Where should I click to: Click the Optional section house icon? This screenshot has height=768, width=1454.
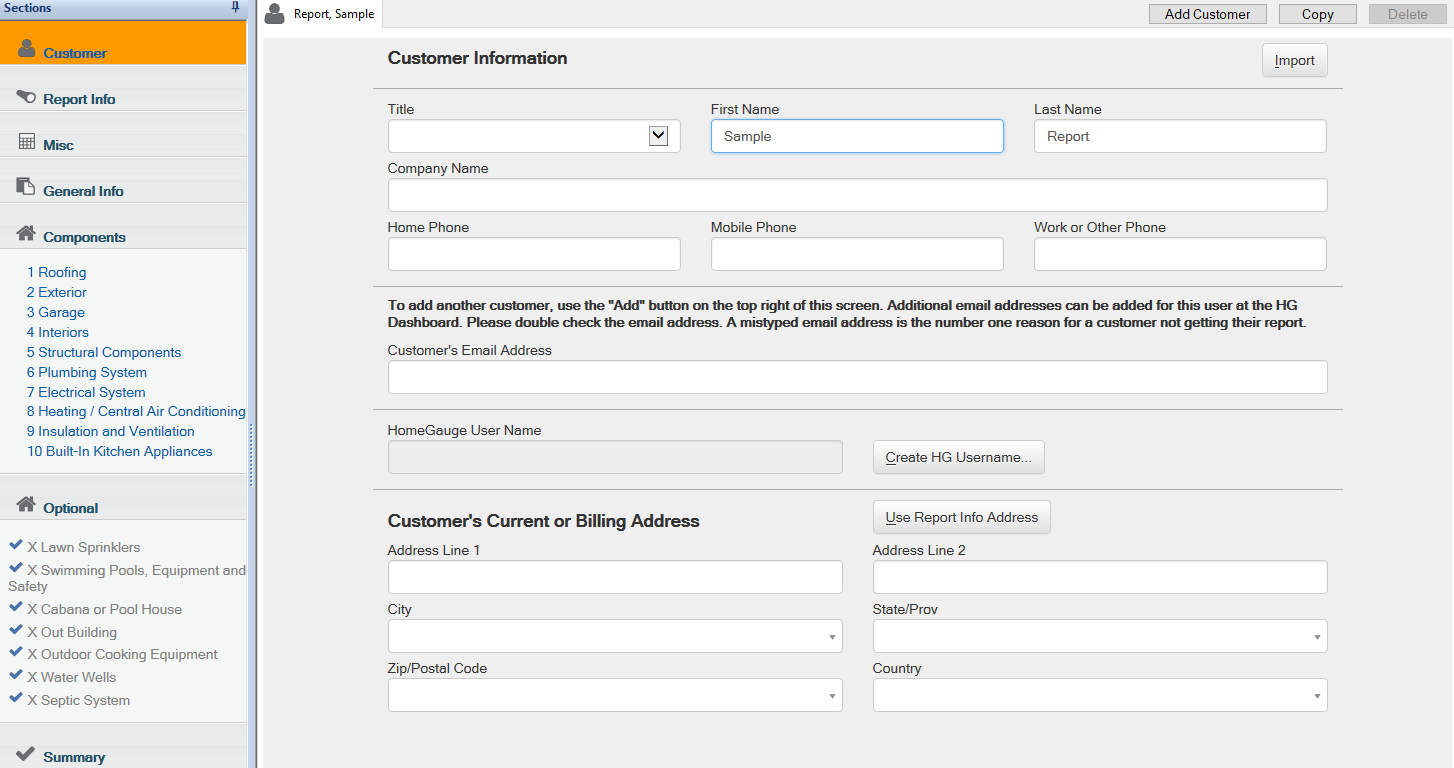(x=27, y=505)
